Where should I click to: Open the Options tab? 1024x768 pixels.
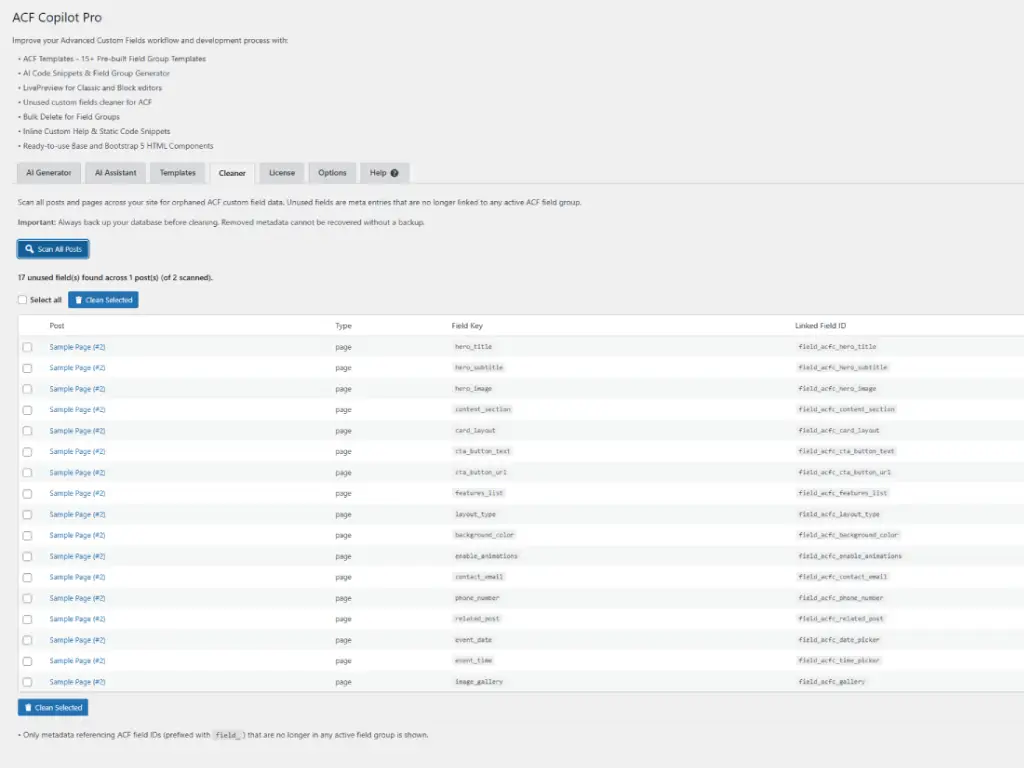coord(332,173)
